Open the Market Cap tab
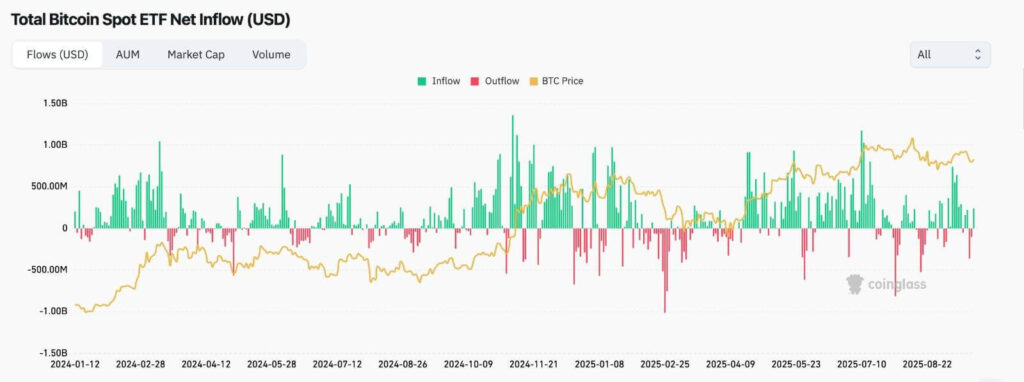The height and width of the screenshot is (382, 1024). (x=196, y=55)
